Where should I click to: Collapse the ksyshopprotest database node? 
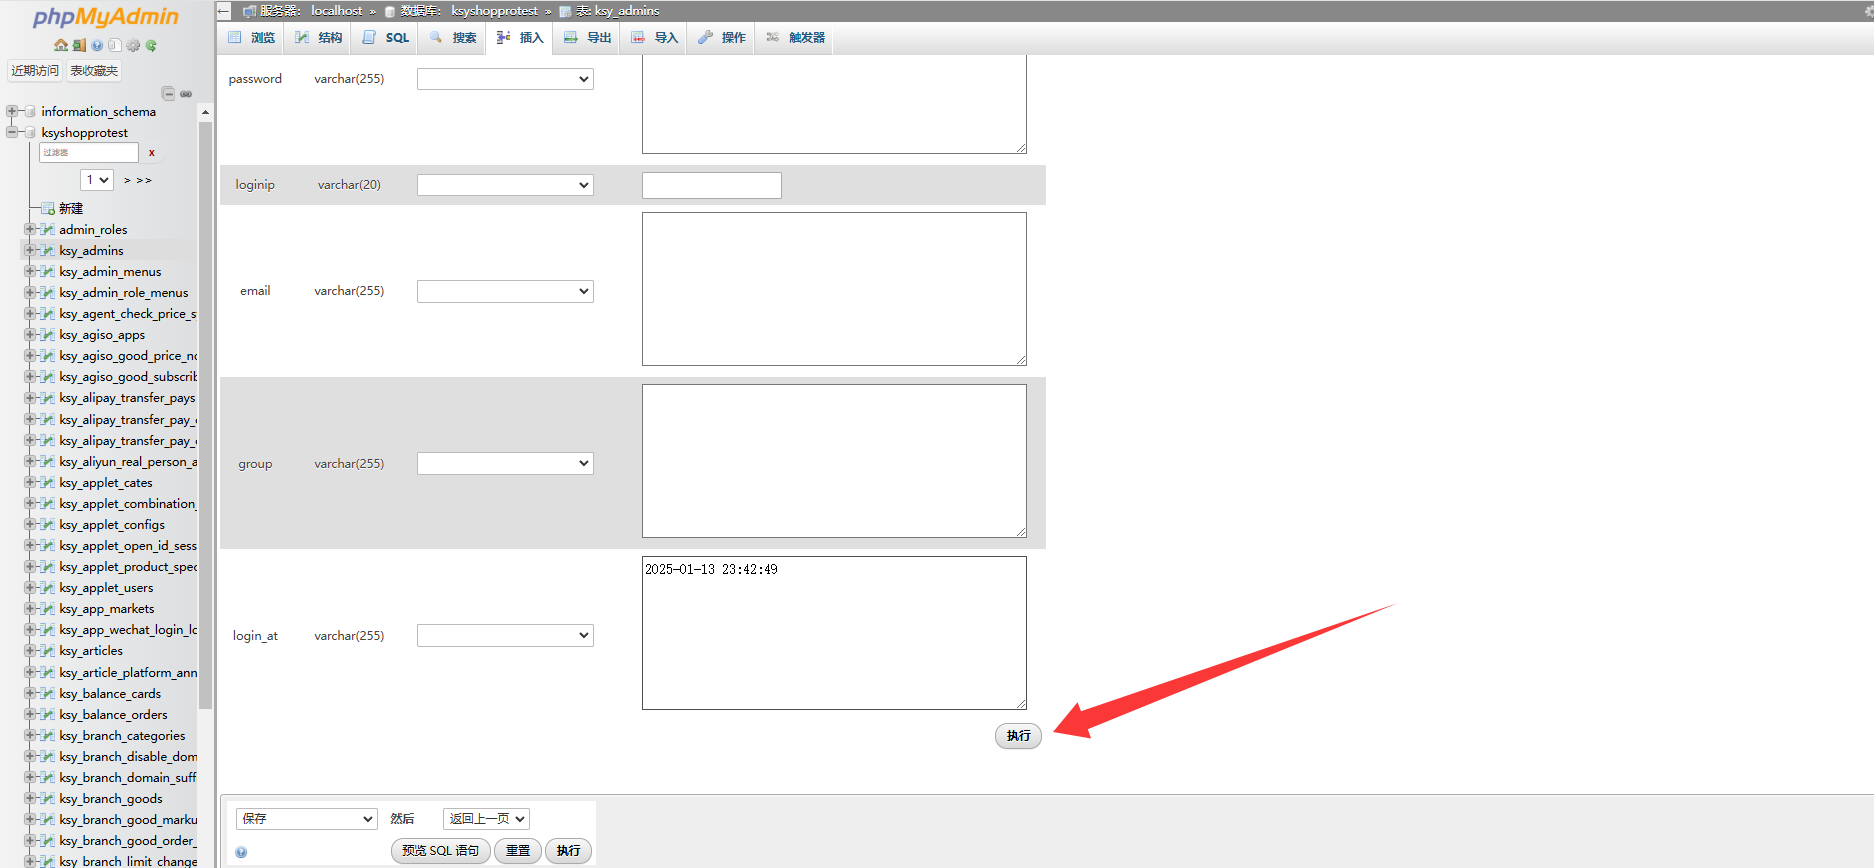[x=12, y=132]
